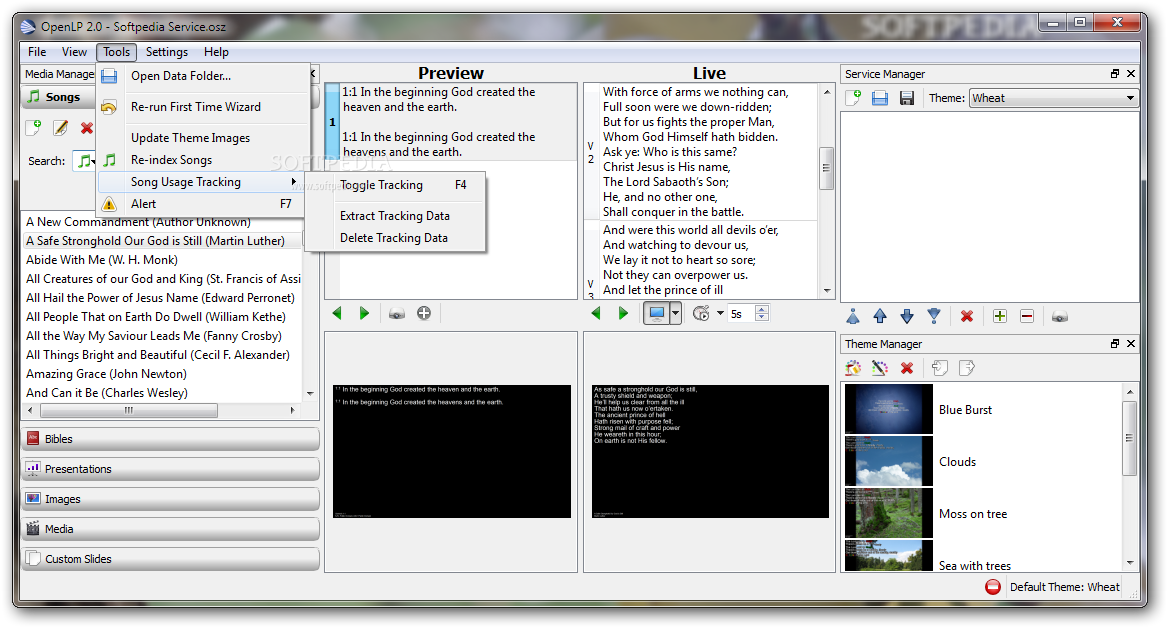Screen dimensions: 1168x628
Task: Open the loop options dropdown arrow
Action: pyautogui.click(x=720, y=314)
